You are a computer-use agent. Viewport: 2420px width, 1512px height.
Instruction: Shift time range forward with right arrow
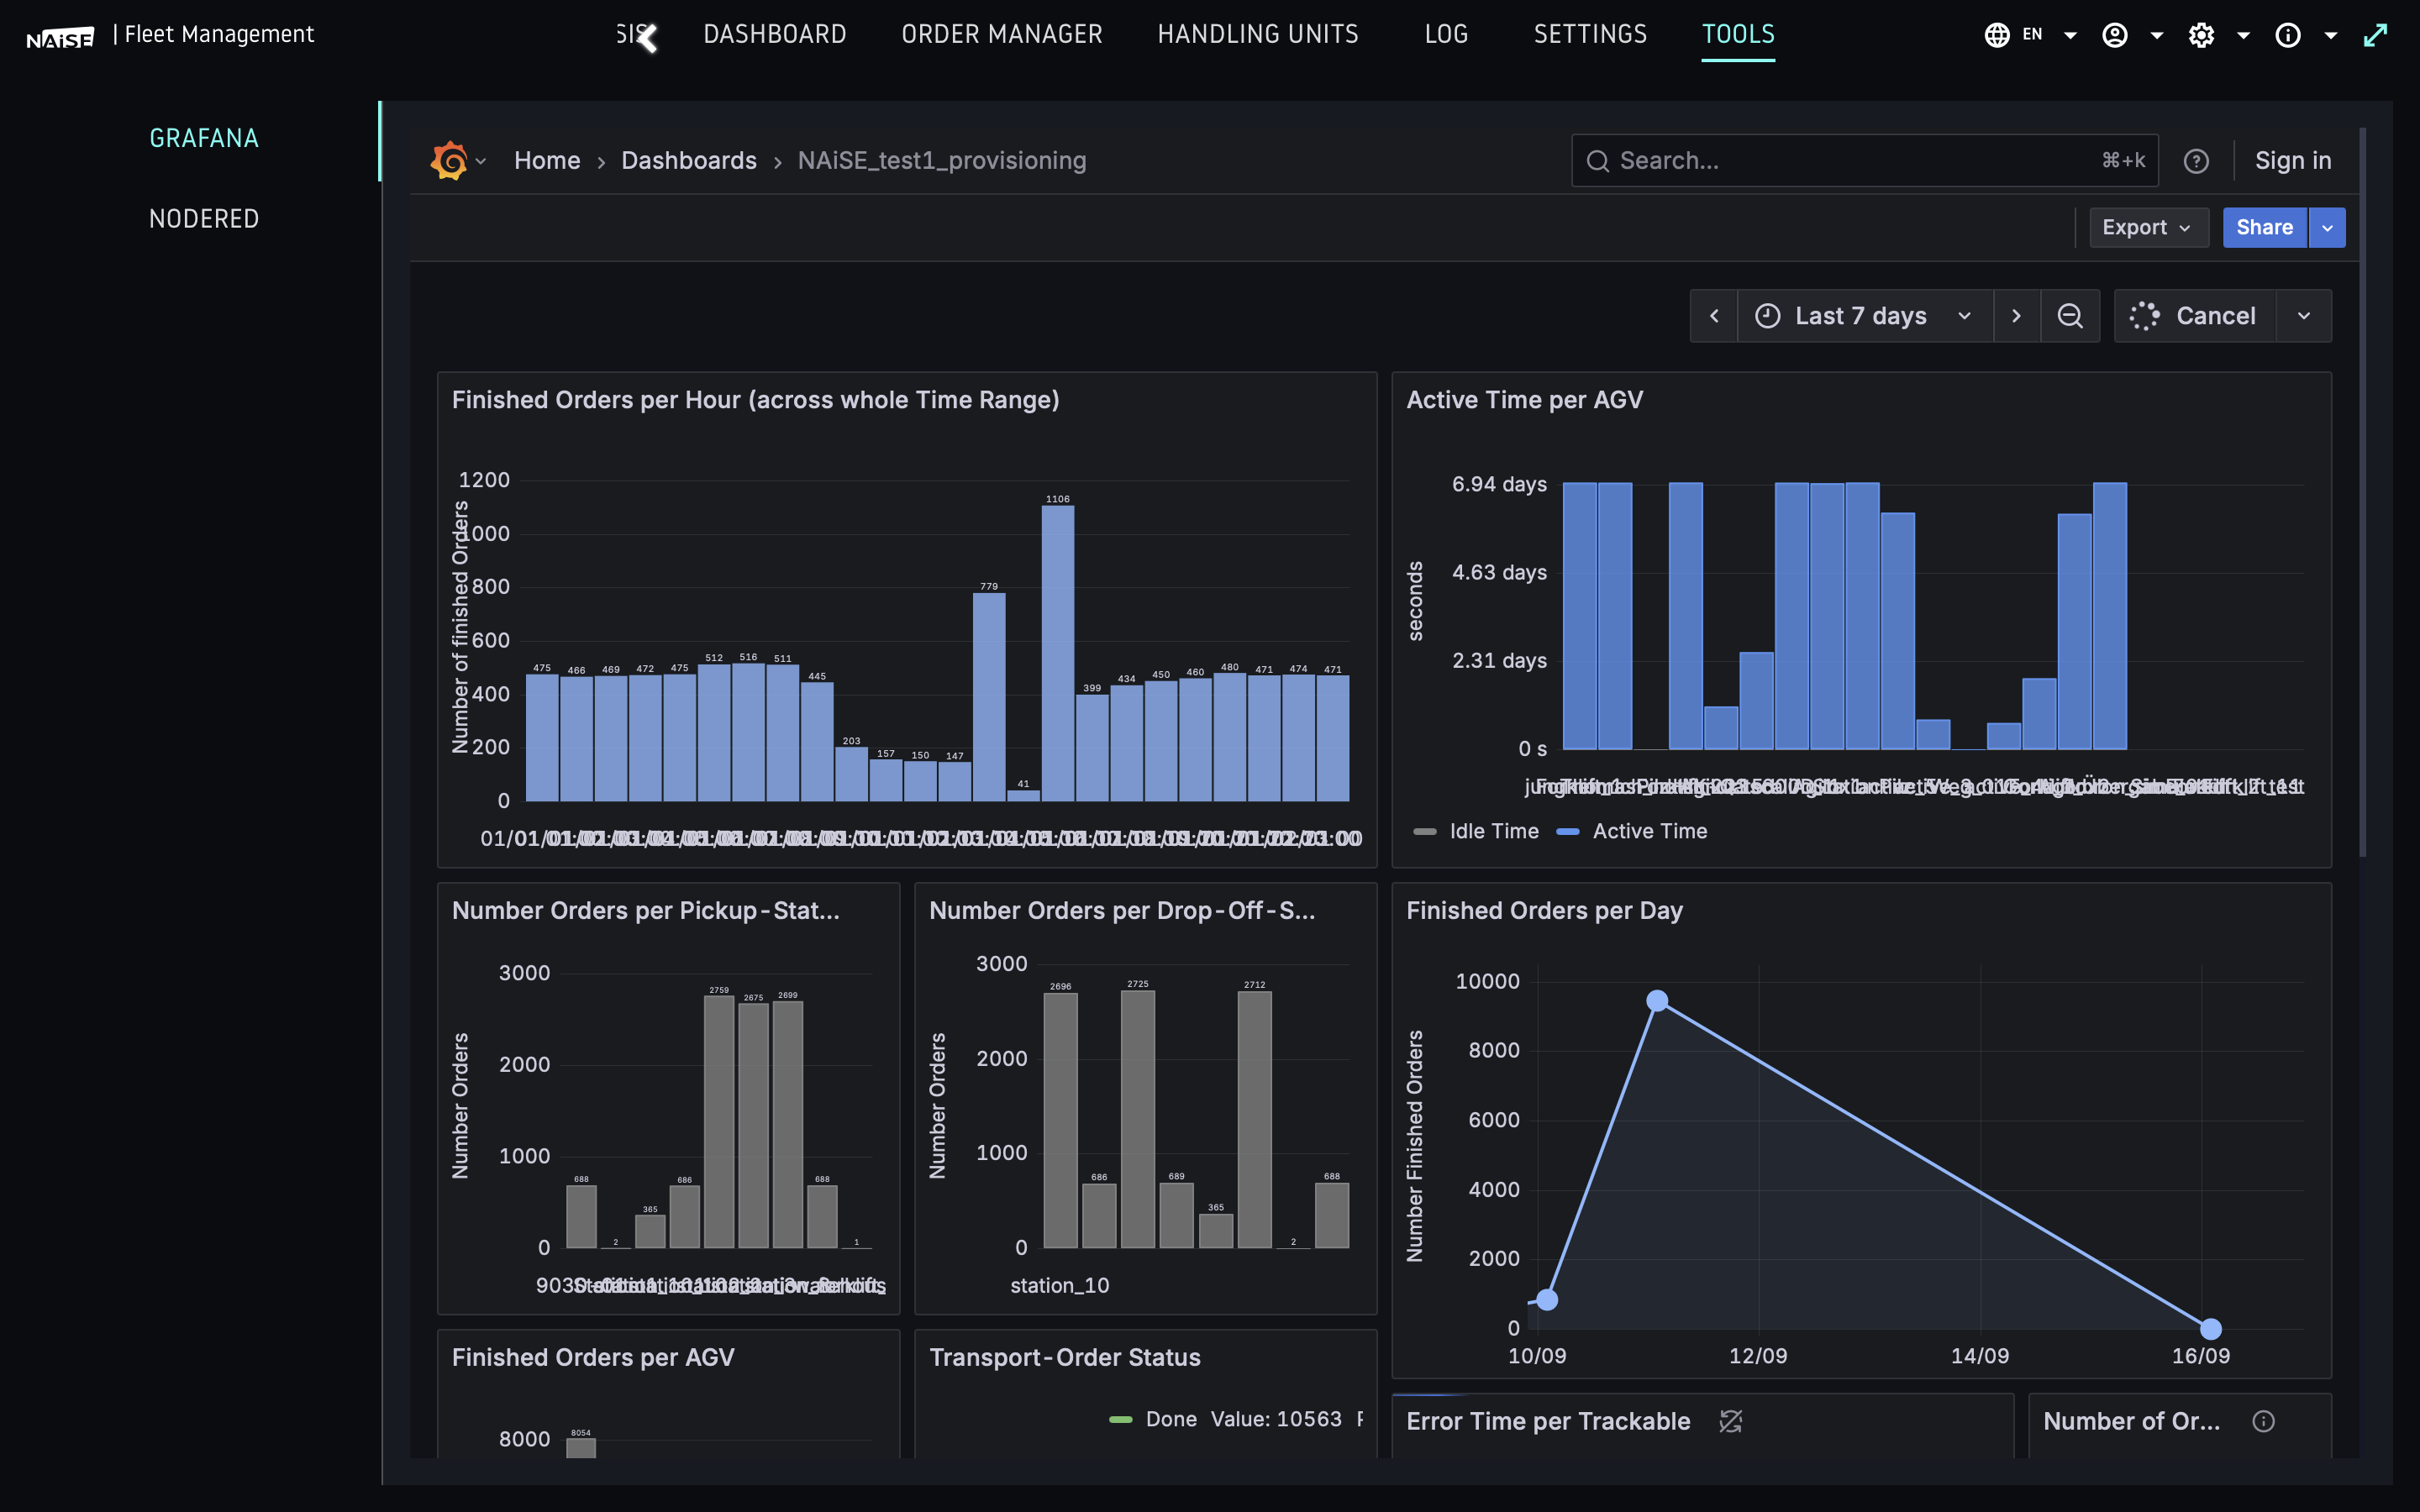[x=2017, y=316]
